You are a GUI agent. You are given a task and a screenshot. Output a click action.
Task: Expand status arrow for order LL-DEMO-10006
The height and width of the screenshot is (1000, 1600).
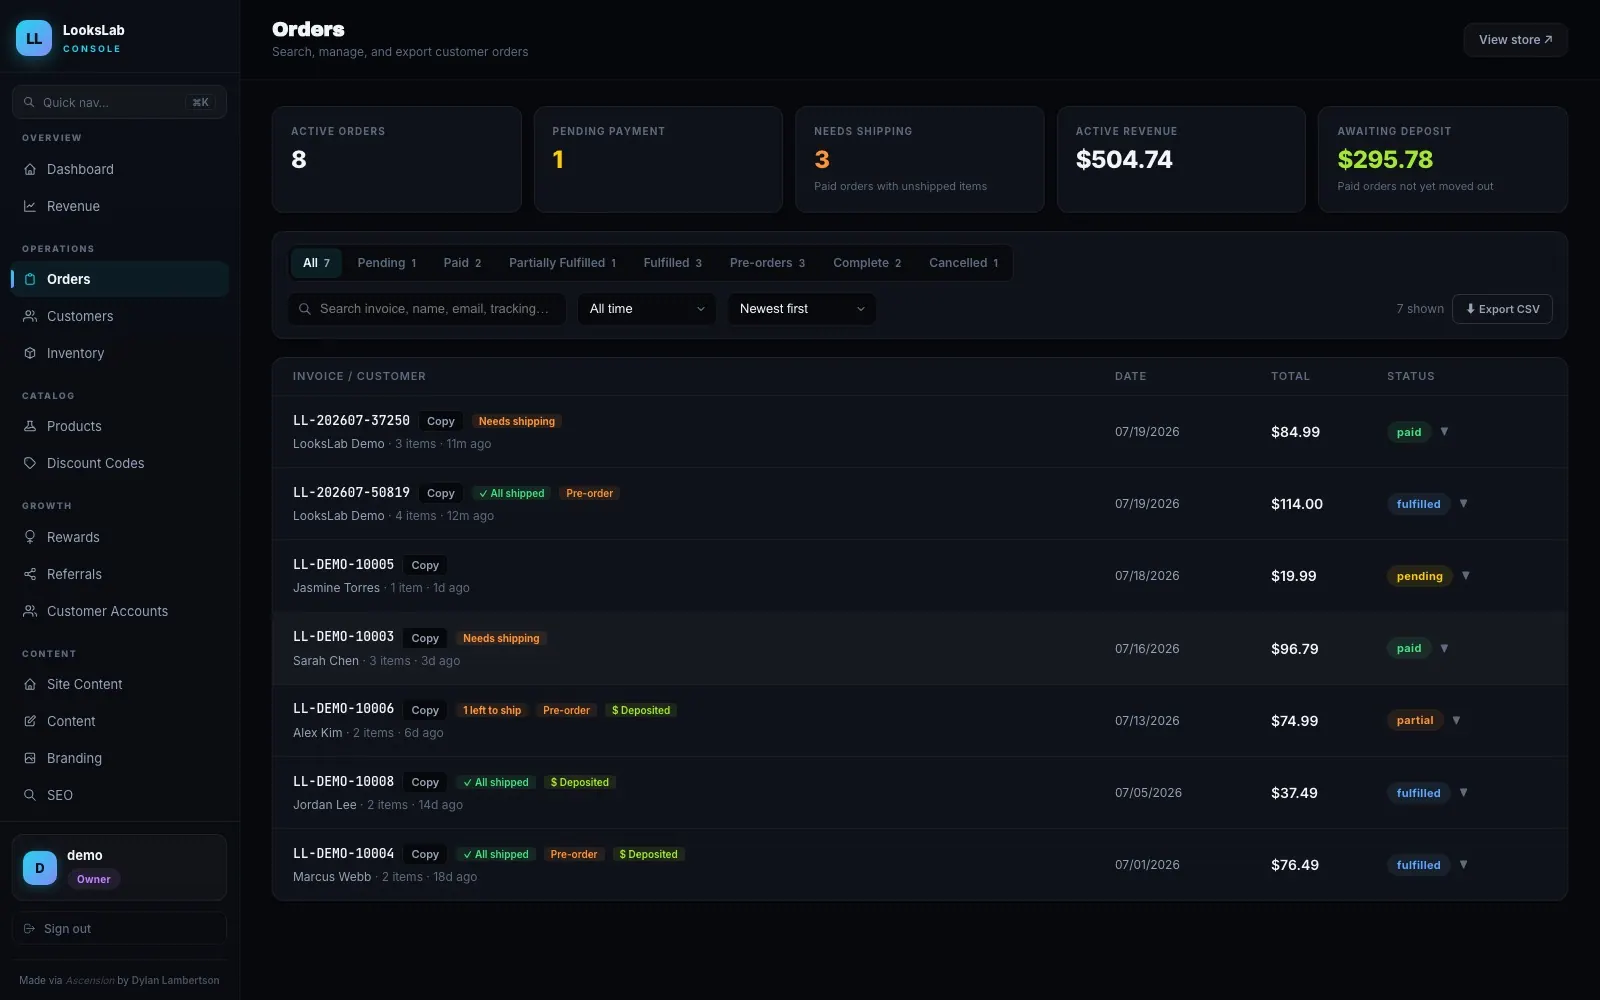[x=1456, y=720]
